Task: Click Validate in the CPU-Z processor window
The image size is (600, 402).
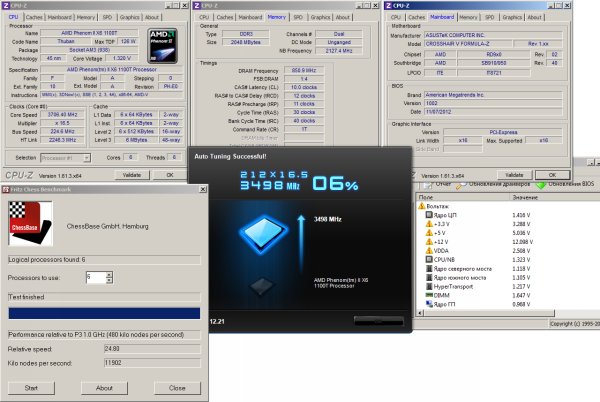Action: 132,175
